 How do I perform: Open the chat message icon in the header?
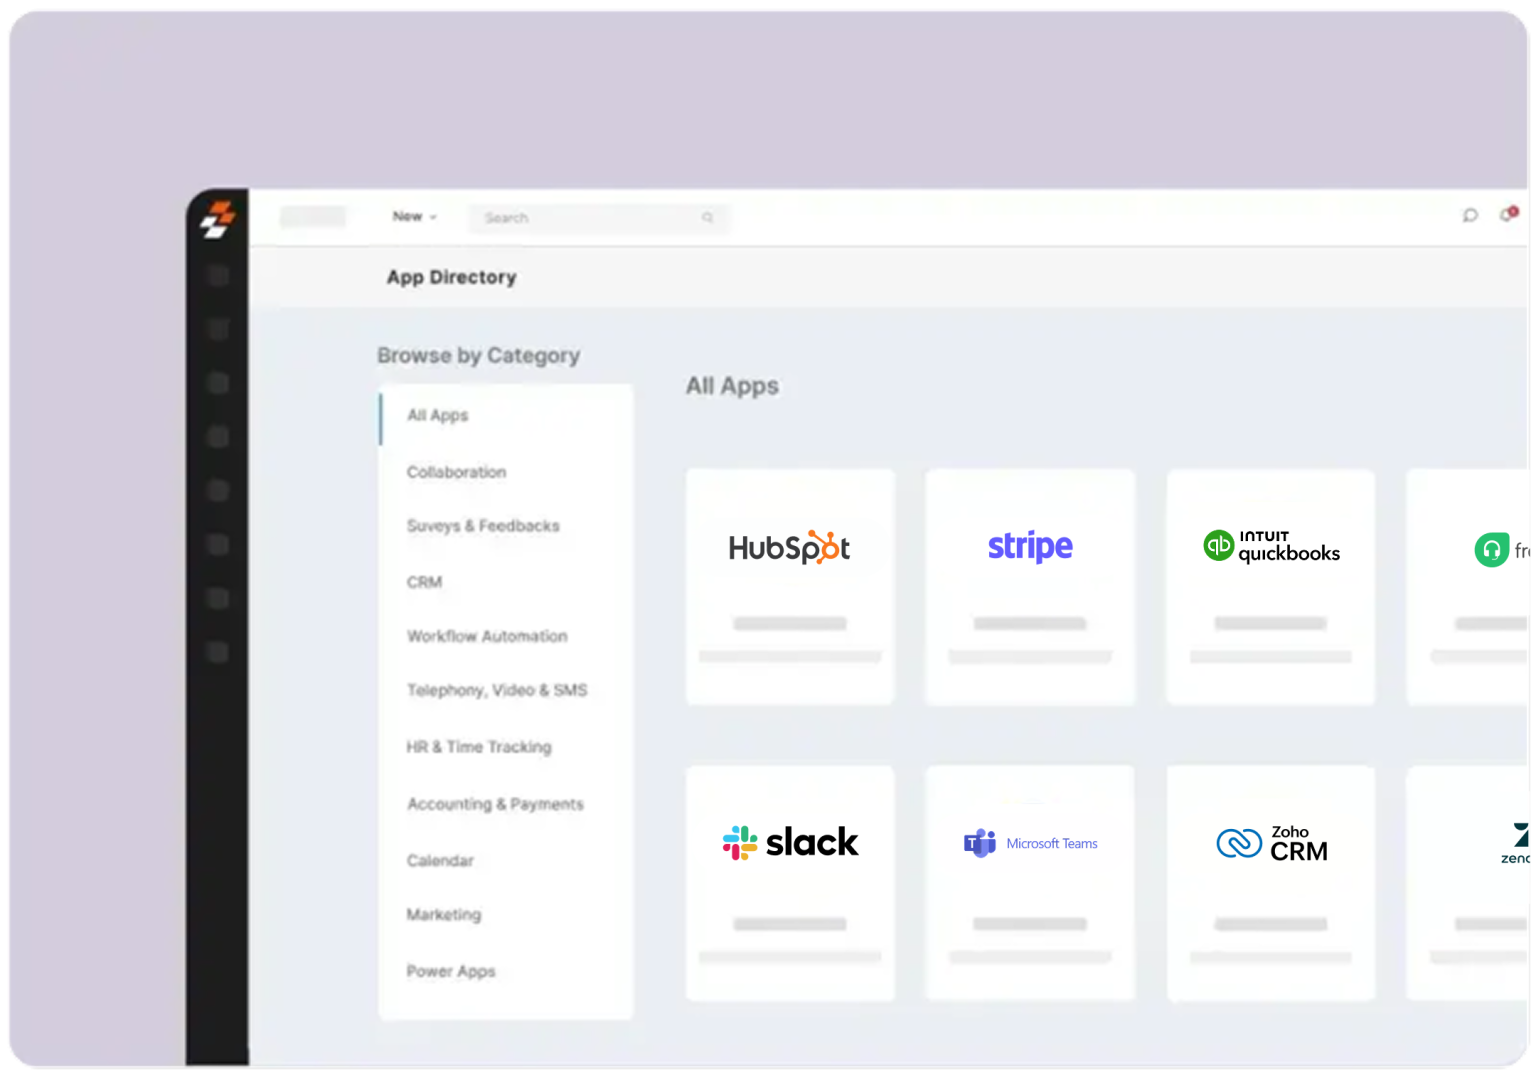pyautogui.click(x=1469, y=215)
